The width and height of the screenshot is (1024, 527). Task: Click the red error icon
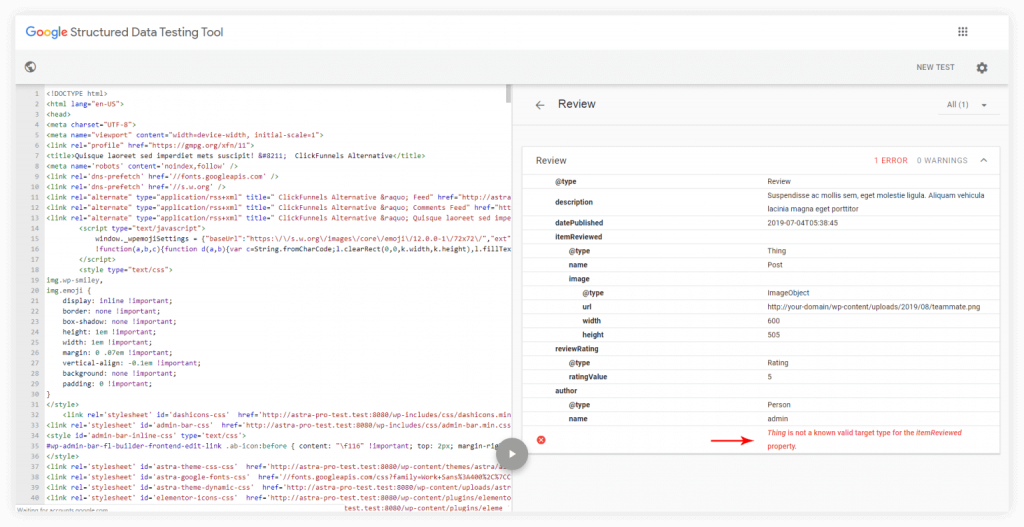[x=541, y=440]
